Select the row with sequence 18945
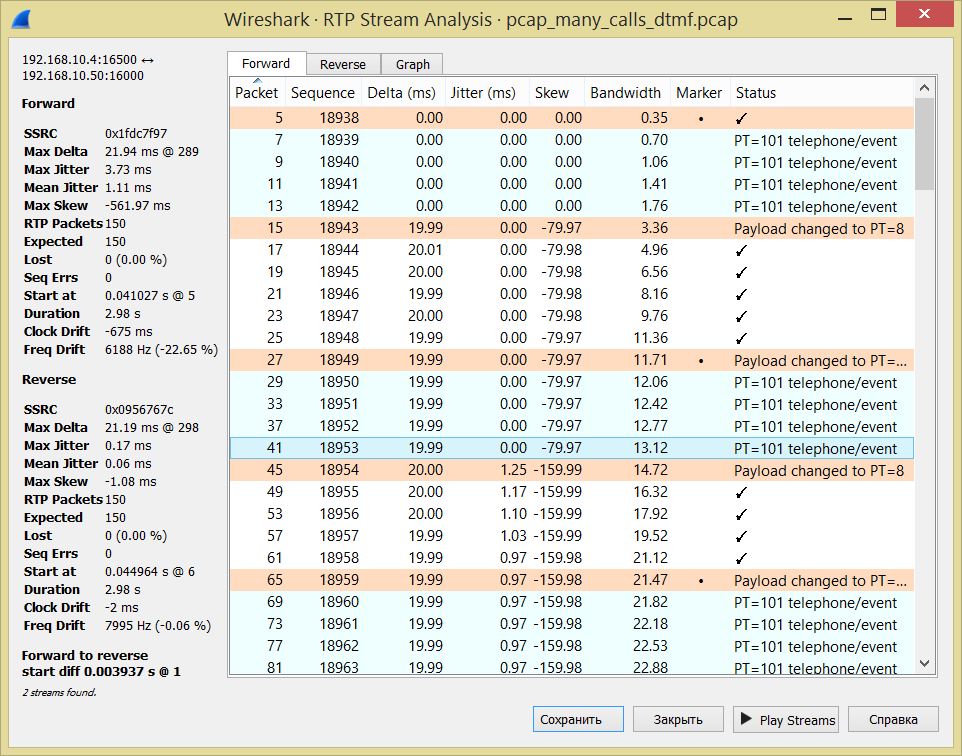962x756 pixels. [572, 272]
